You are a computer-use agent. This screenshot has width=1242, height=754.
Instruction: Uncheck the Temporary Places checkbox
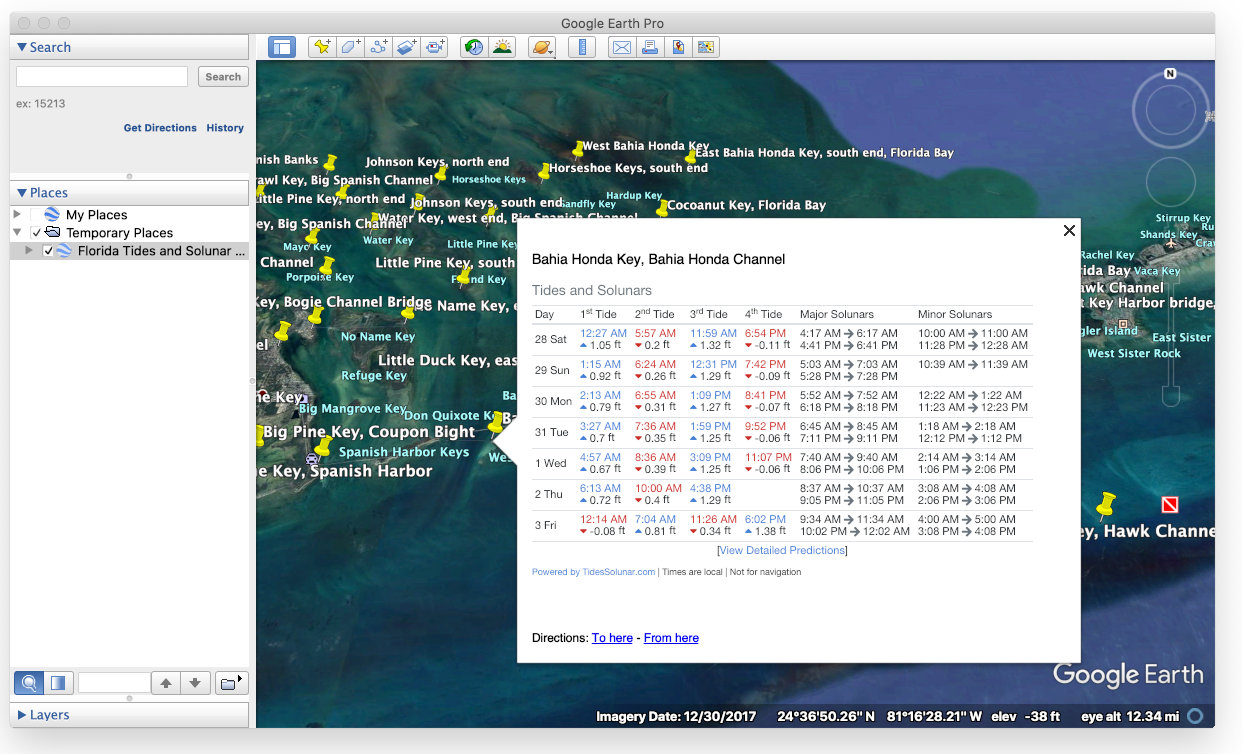(x=37, y=233)
